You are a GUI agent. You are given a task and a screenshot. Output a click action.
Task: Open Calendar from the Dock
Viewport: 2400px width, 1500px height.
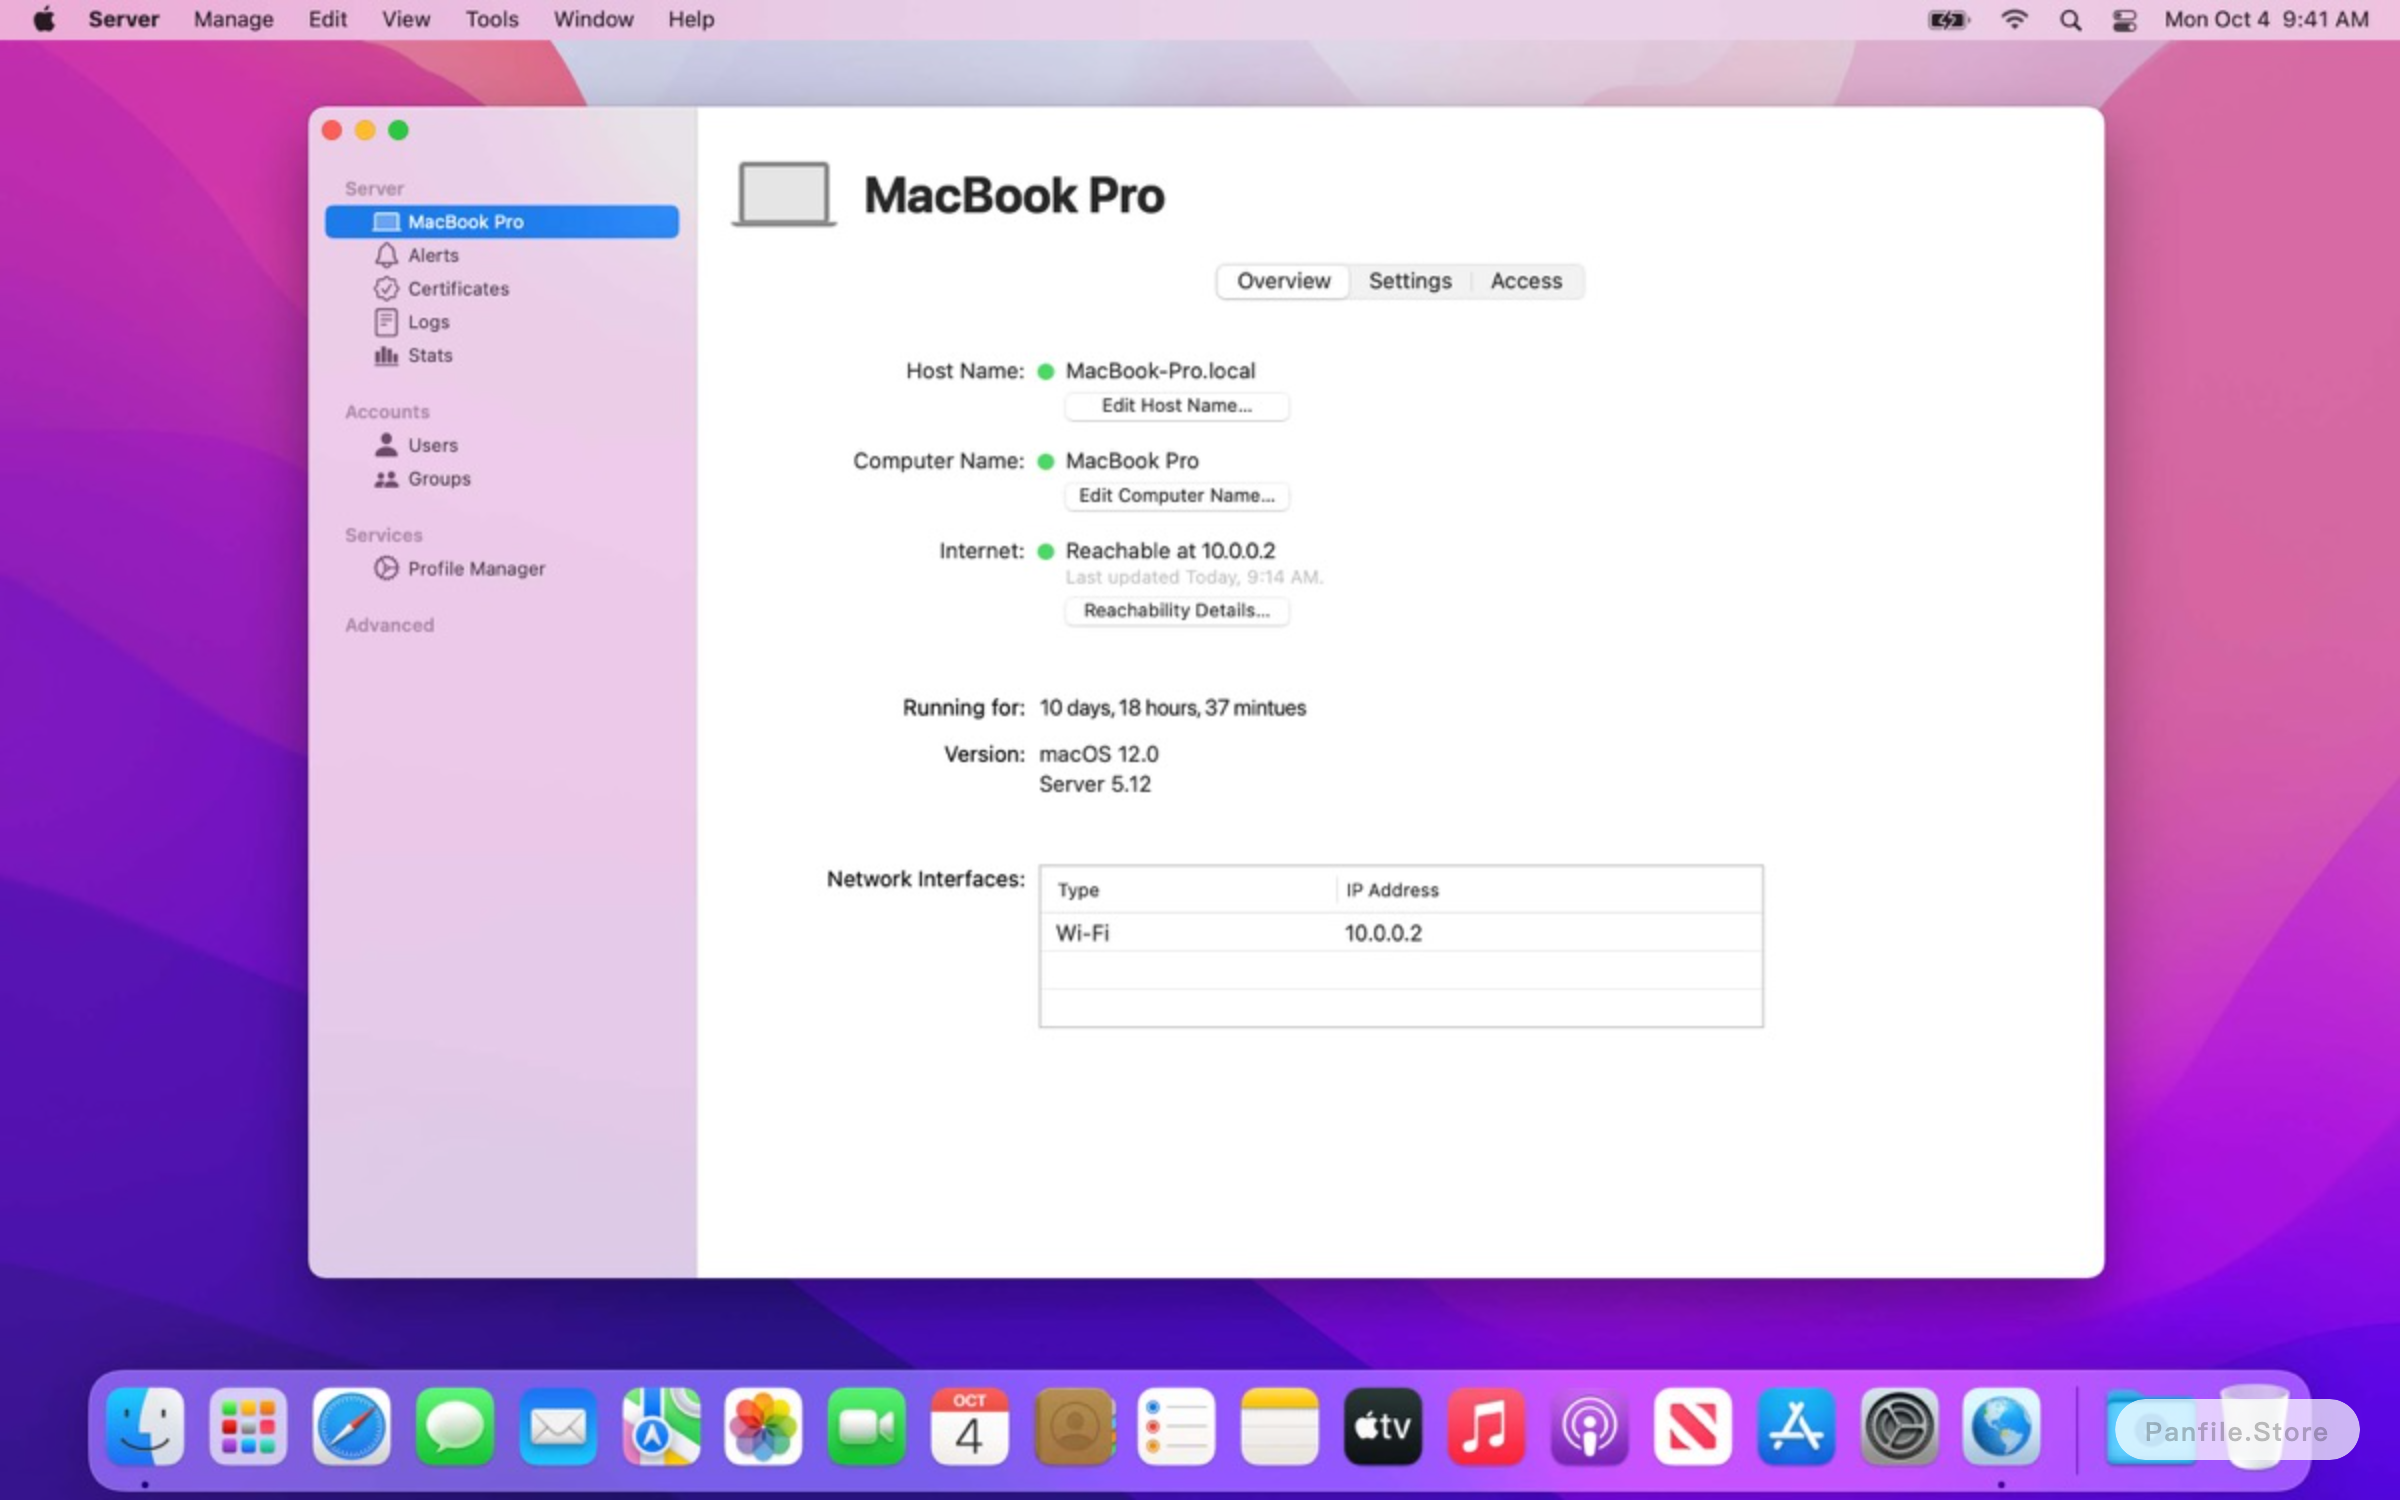pos(969,1427)
